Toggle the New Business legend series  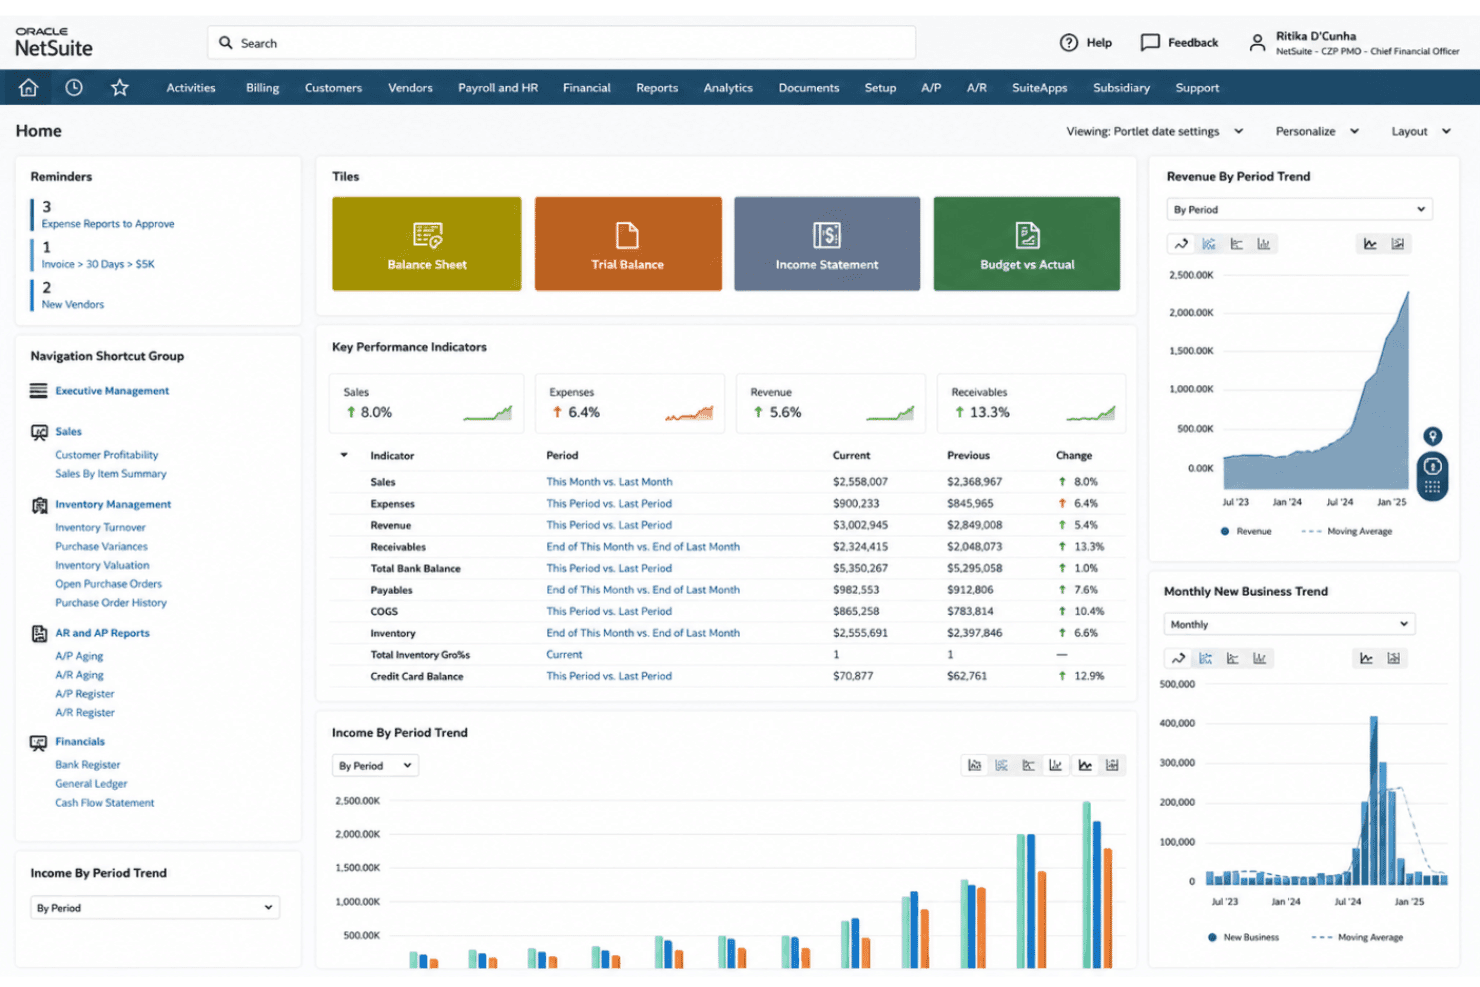[1243, 937]
